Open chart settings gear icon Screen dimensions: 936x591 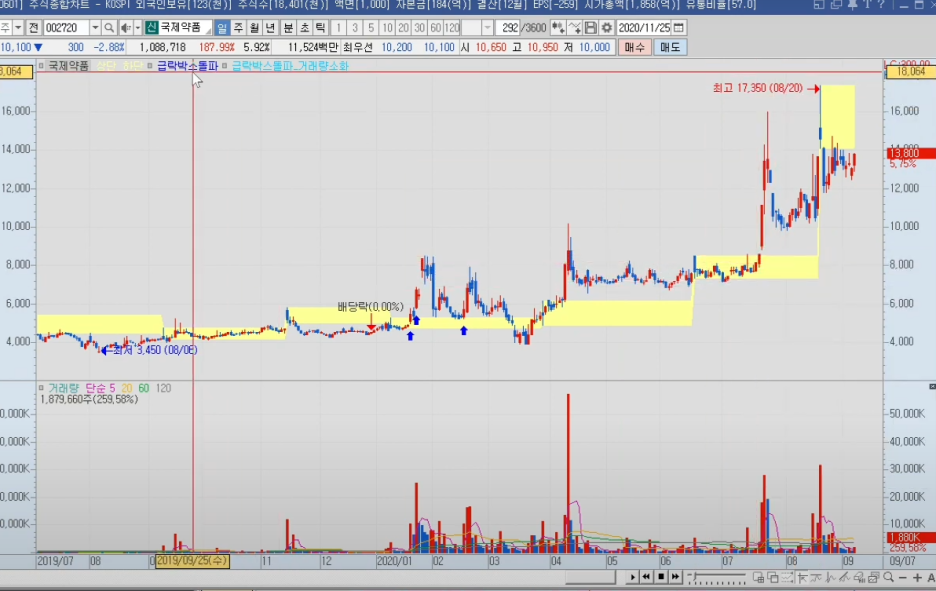606,28
